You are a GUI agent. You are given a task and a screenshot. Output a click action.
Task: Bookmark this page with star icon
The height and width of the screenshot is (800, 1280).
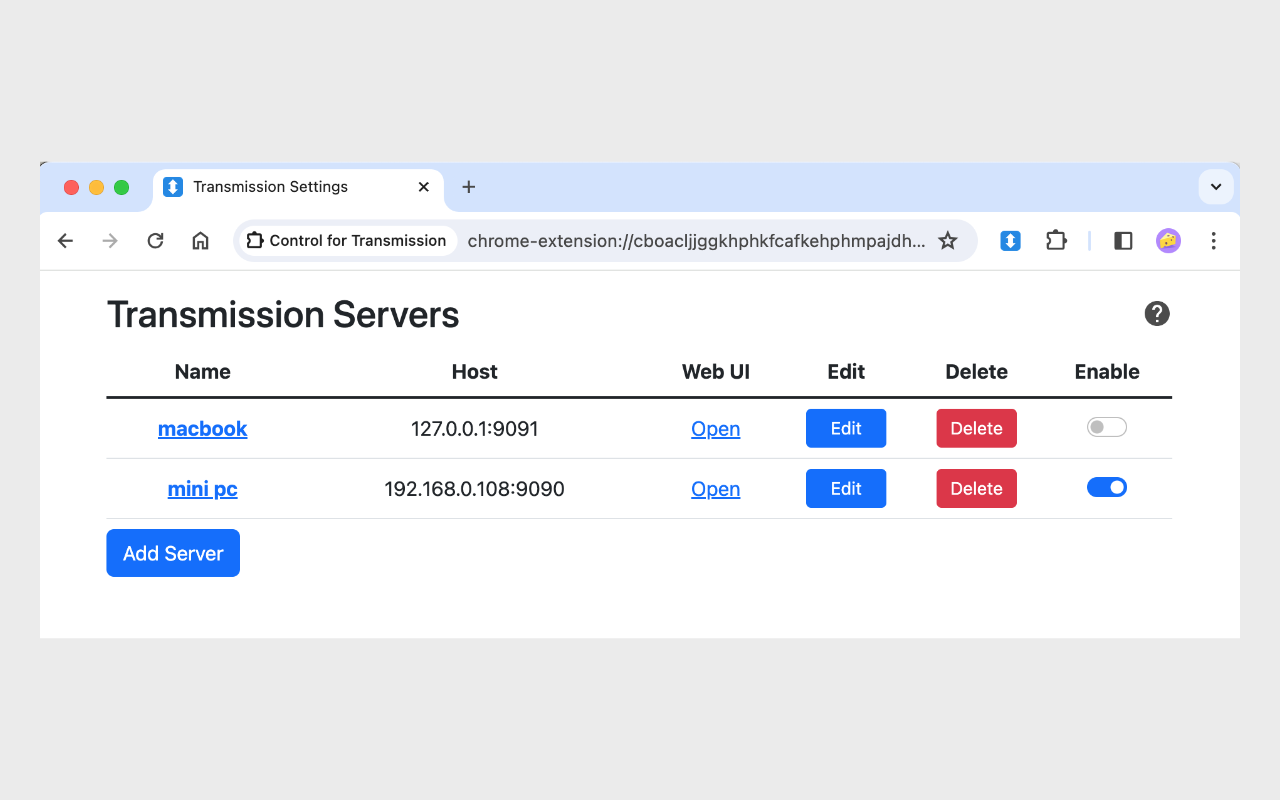tap(948, 241)
